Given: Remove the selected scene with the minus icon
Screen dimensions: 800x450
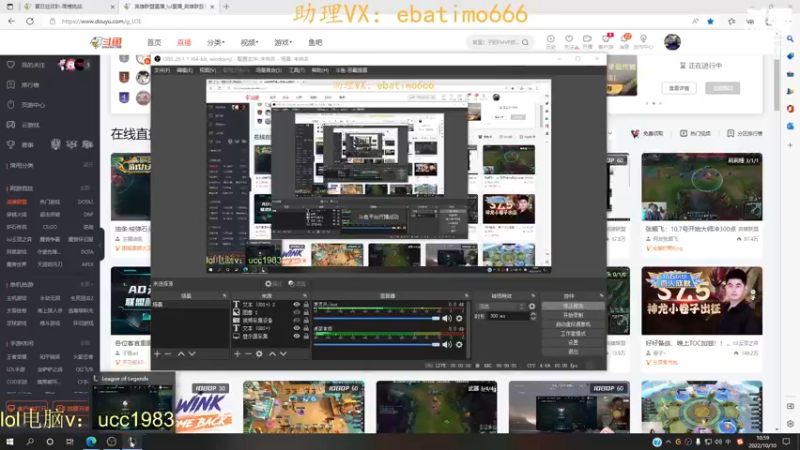Looking at the screenshot, I should click(168, 354).
